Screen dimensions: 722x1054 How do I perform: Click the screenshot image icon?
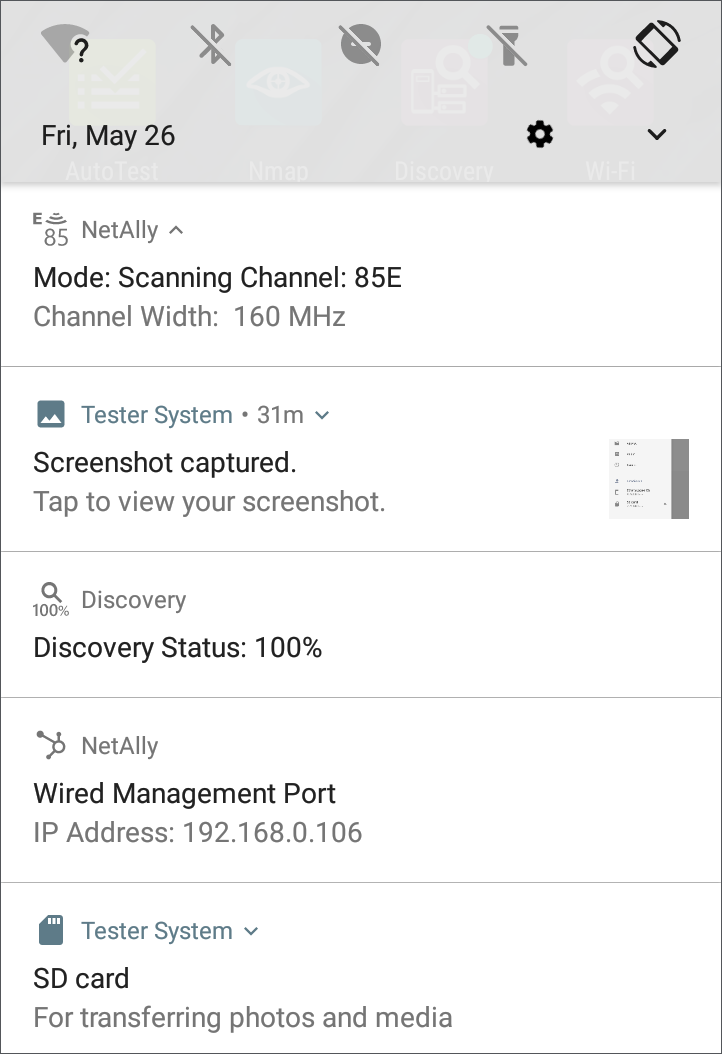[51, 414]
